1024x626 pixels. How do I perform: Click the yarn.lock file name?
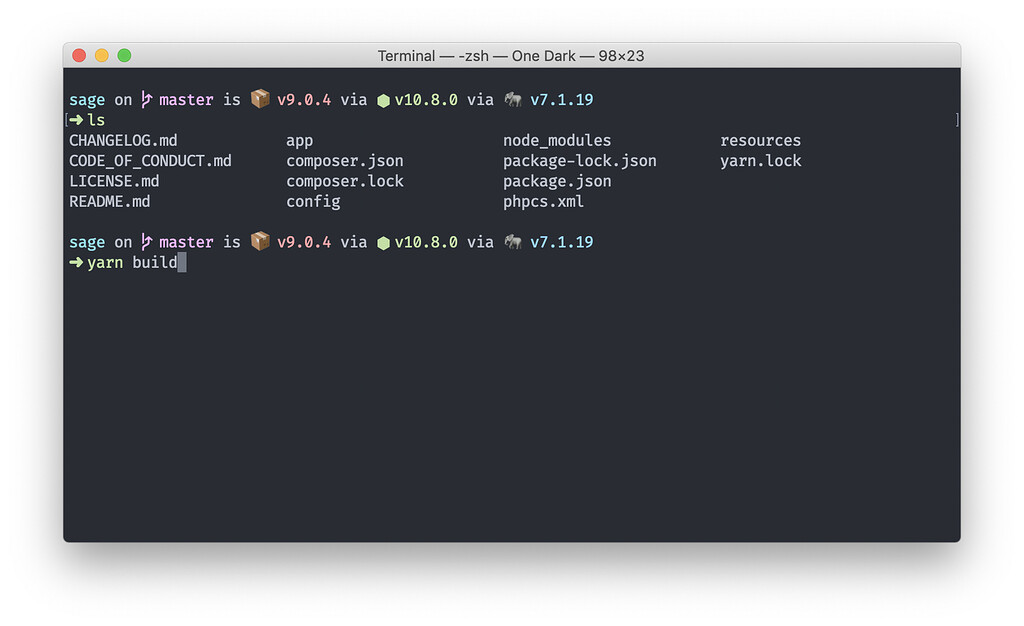tap(760, 160)
